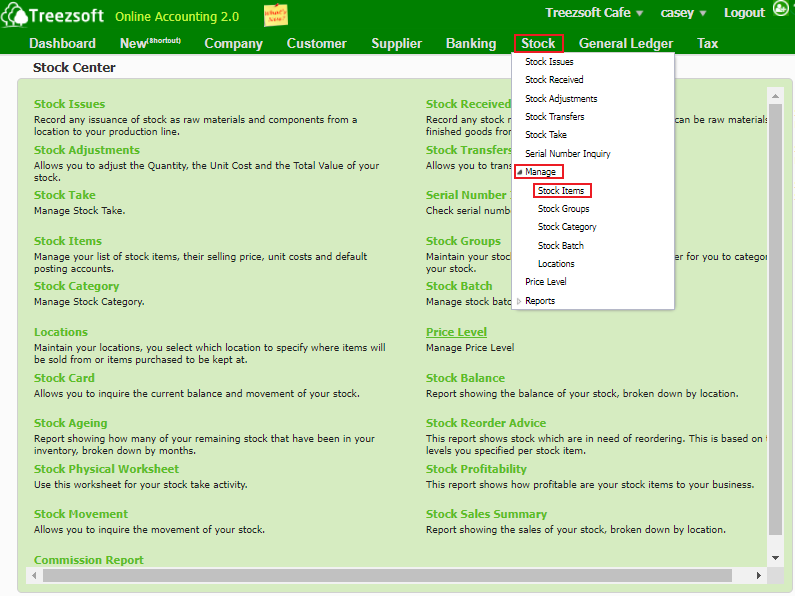Open the Stock Reorder Advice link
The image size is (795, 596).
[486, 423]
